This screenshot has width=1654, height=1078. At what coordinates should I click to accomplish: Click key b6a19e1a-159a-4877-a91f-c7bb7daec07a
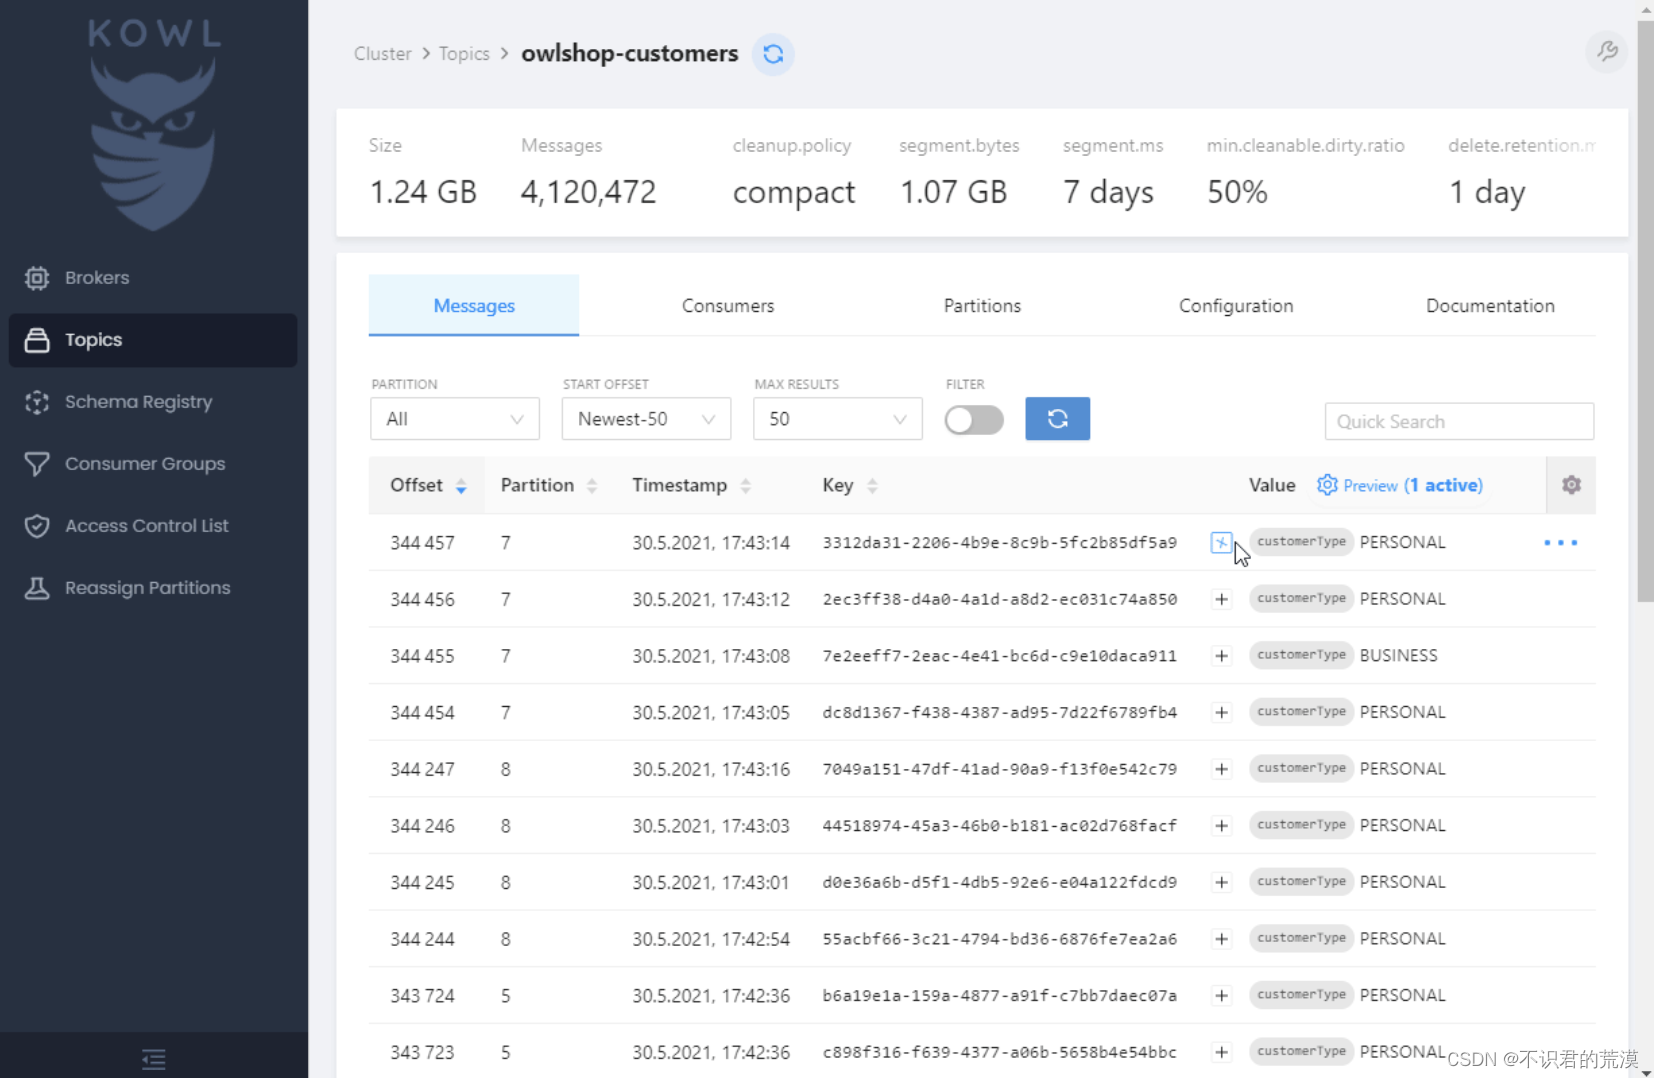pyautogui.click(x=999, y=996)
